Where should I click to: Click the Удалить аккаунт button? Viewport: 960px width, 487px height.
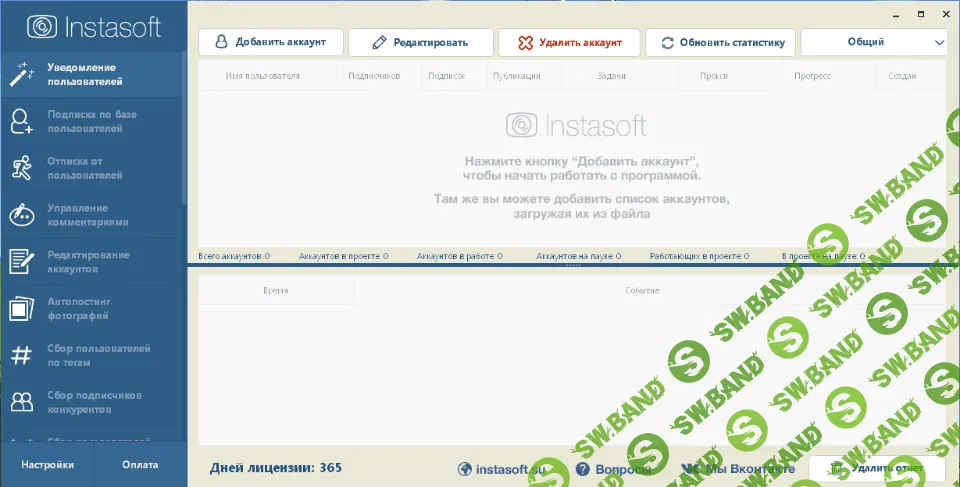click(x=569, y=42)
